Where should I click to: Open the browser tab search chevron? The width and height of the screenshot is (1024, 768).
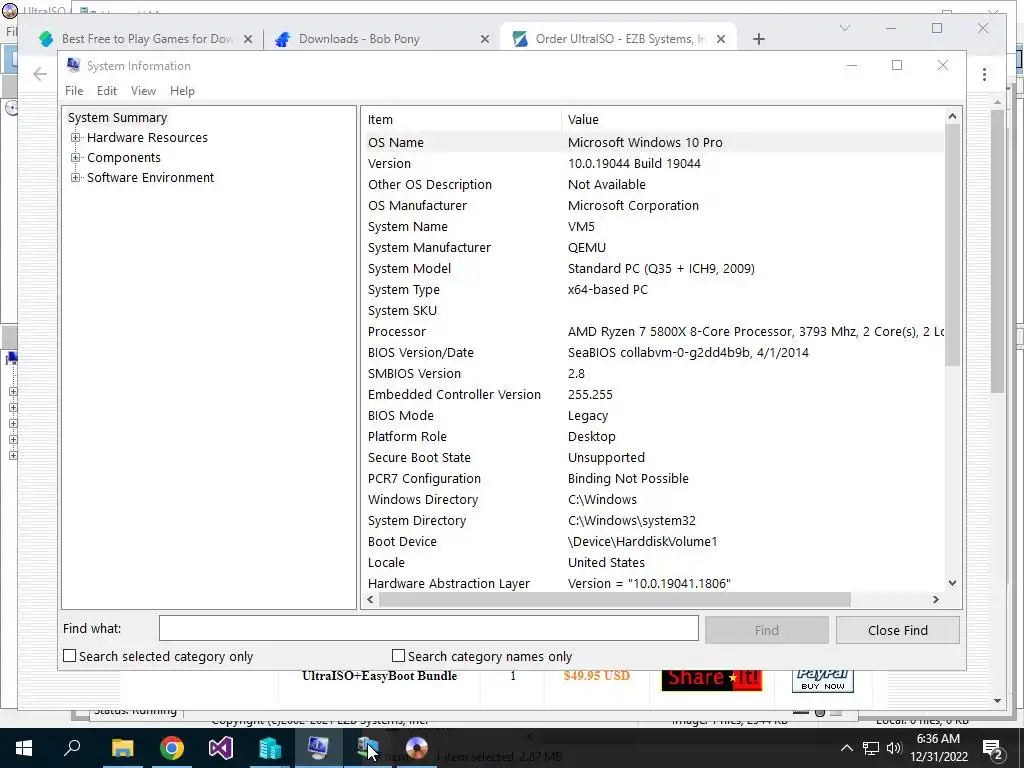(844, 28)
